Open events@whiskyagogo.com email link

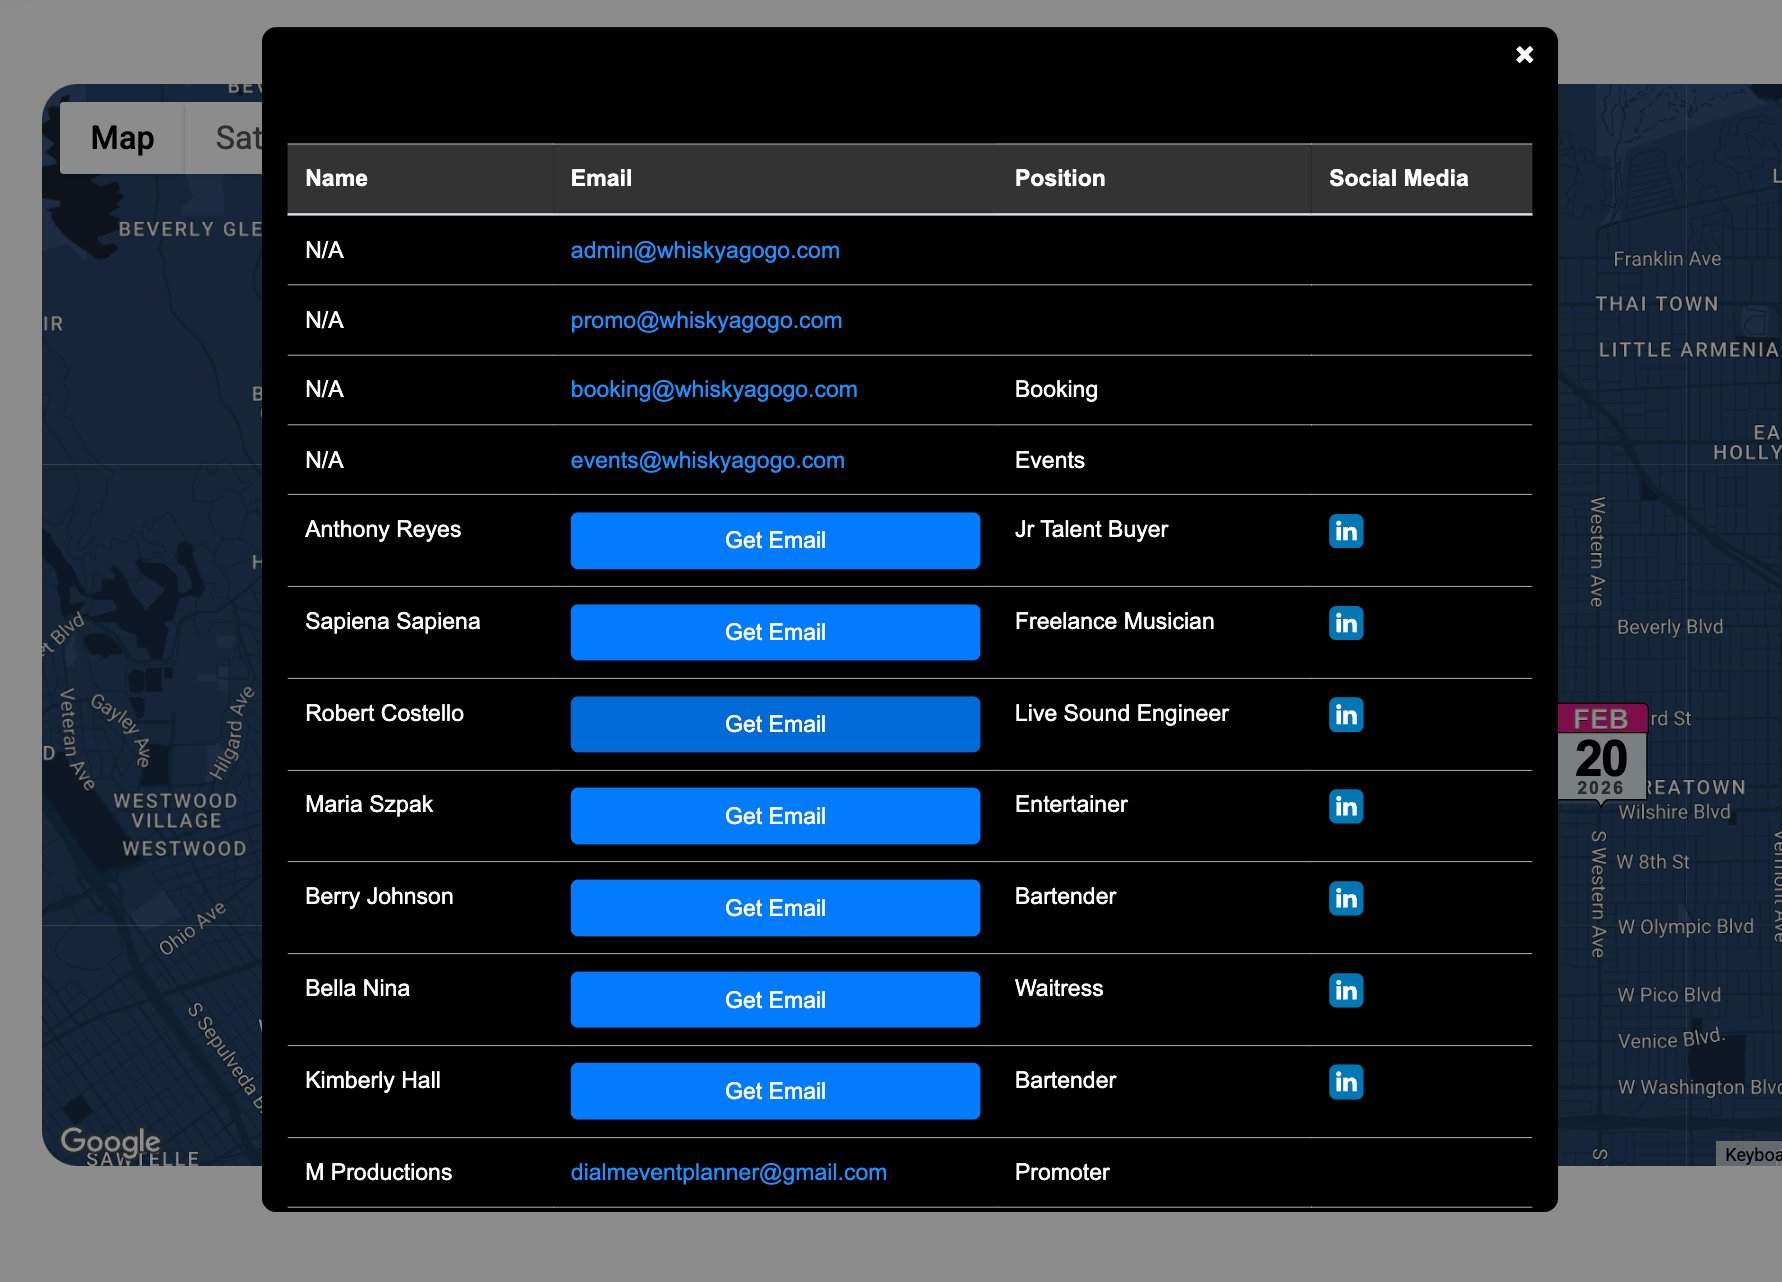point(707,460)
